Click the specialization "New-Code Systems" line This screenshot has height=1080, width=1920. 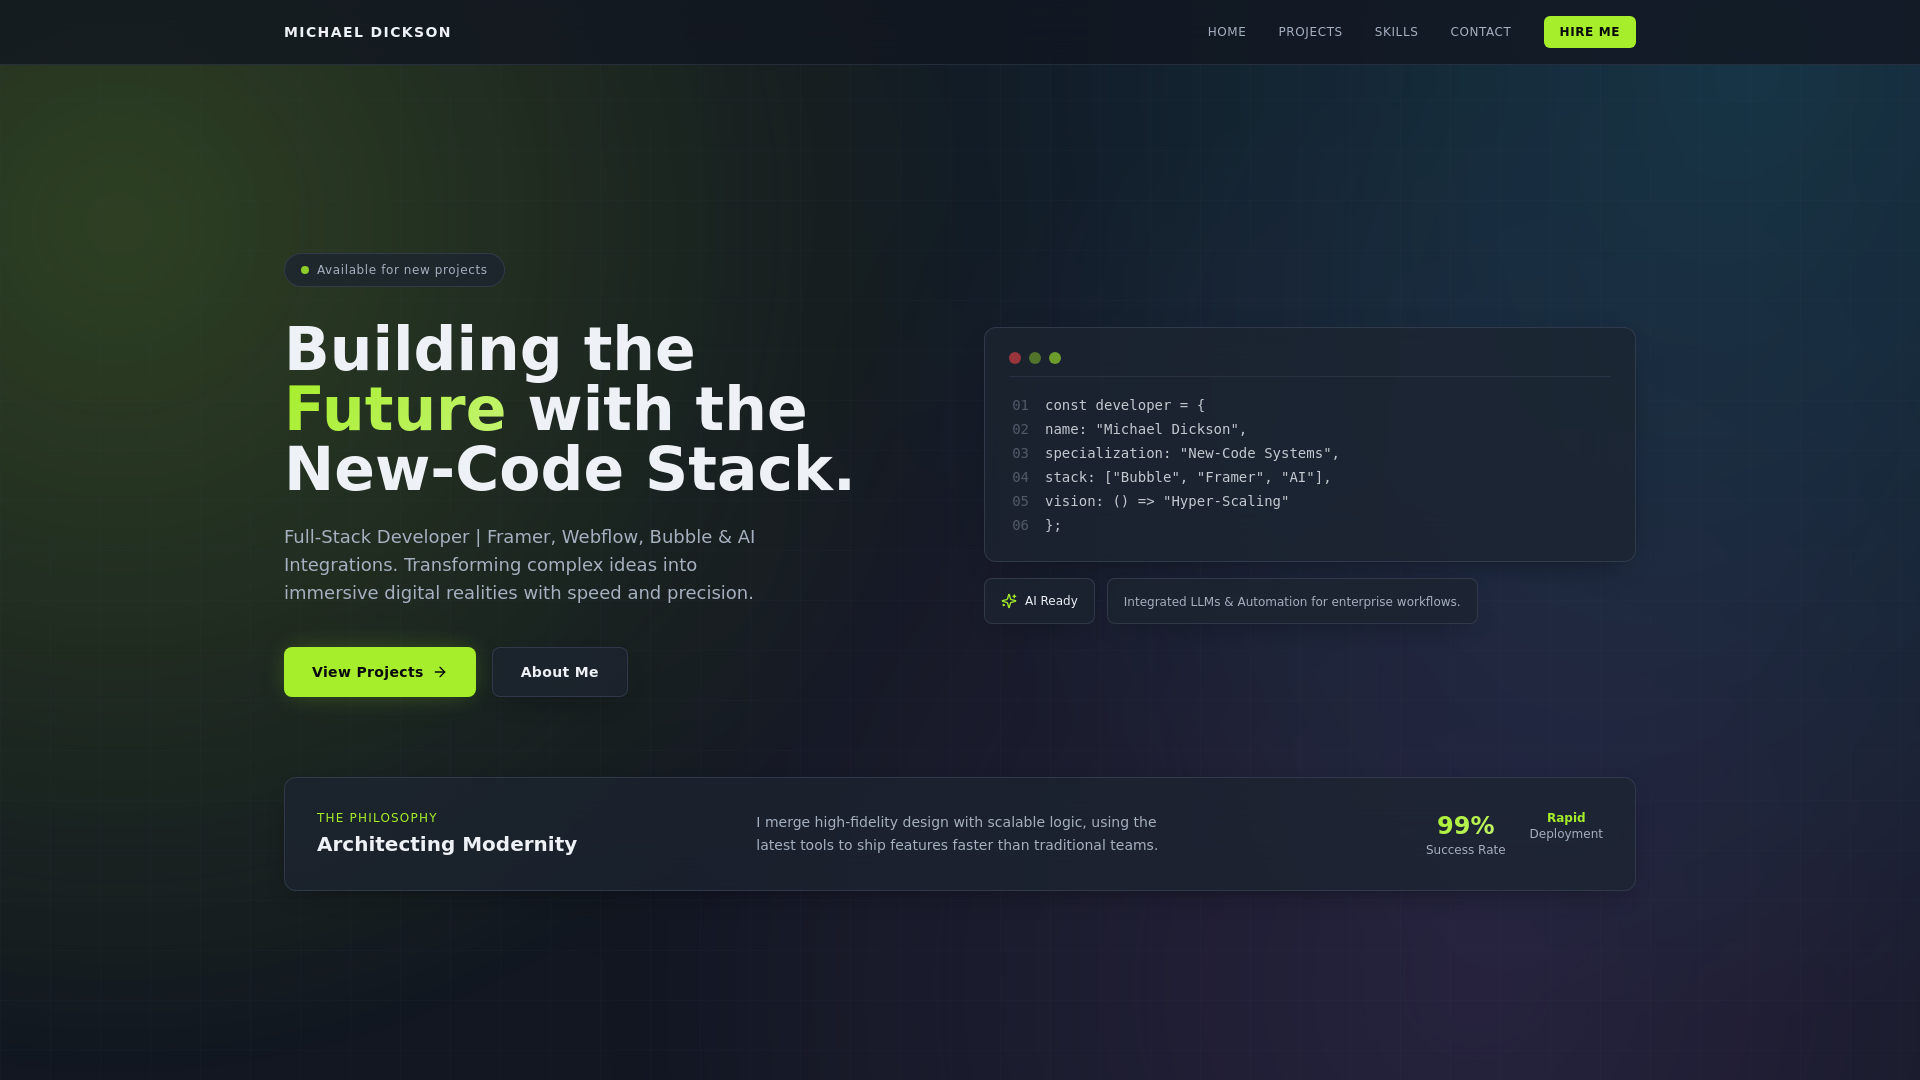point(1192,453)
